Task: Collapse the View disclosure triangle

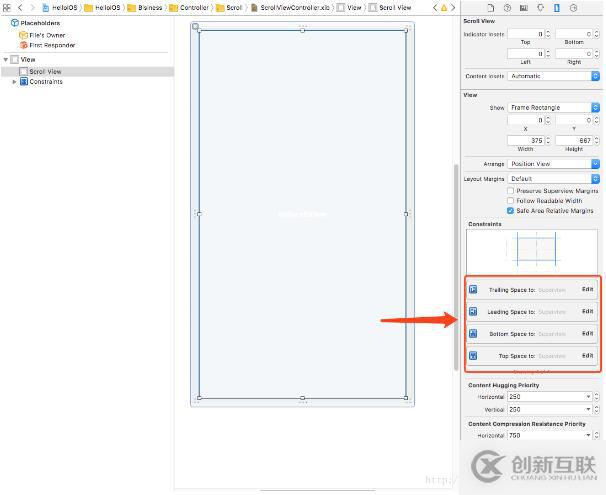Action: tap(5, 60)
